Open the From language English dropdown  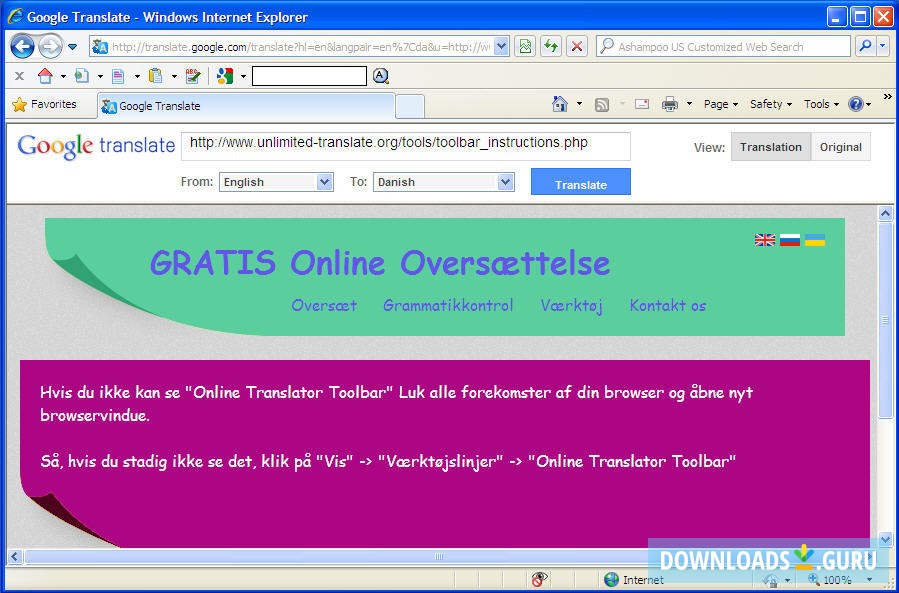276,182
